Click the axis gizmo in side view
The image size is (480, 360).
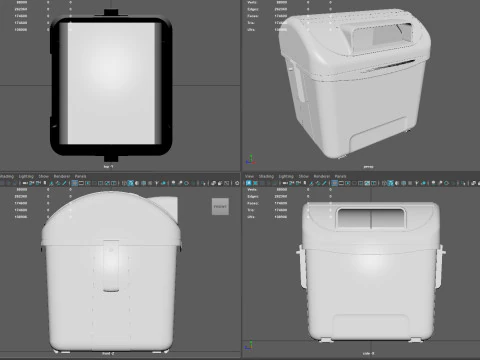tap(249, 345)
